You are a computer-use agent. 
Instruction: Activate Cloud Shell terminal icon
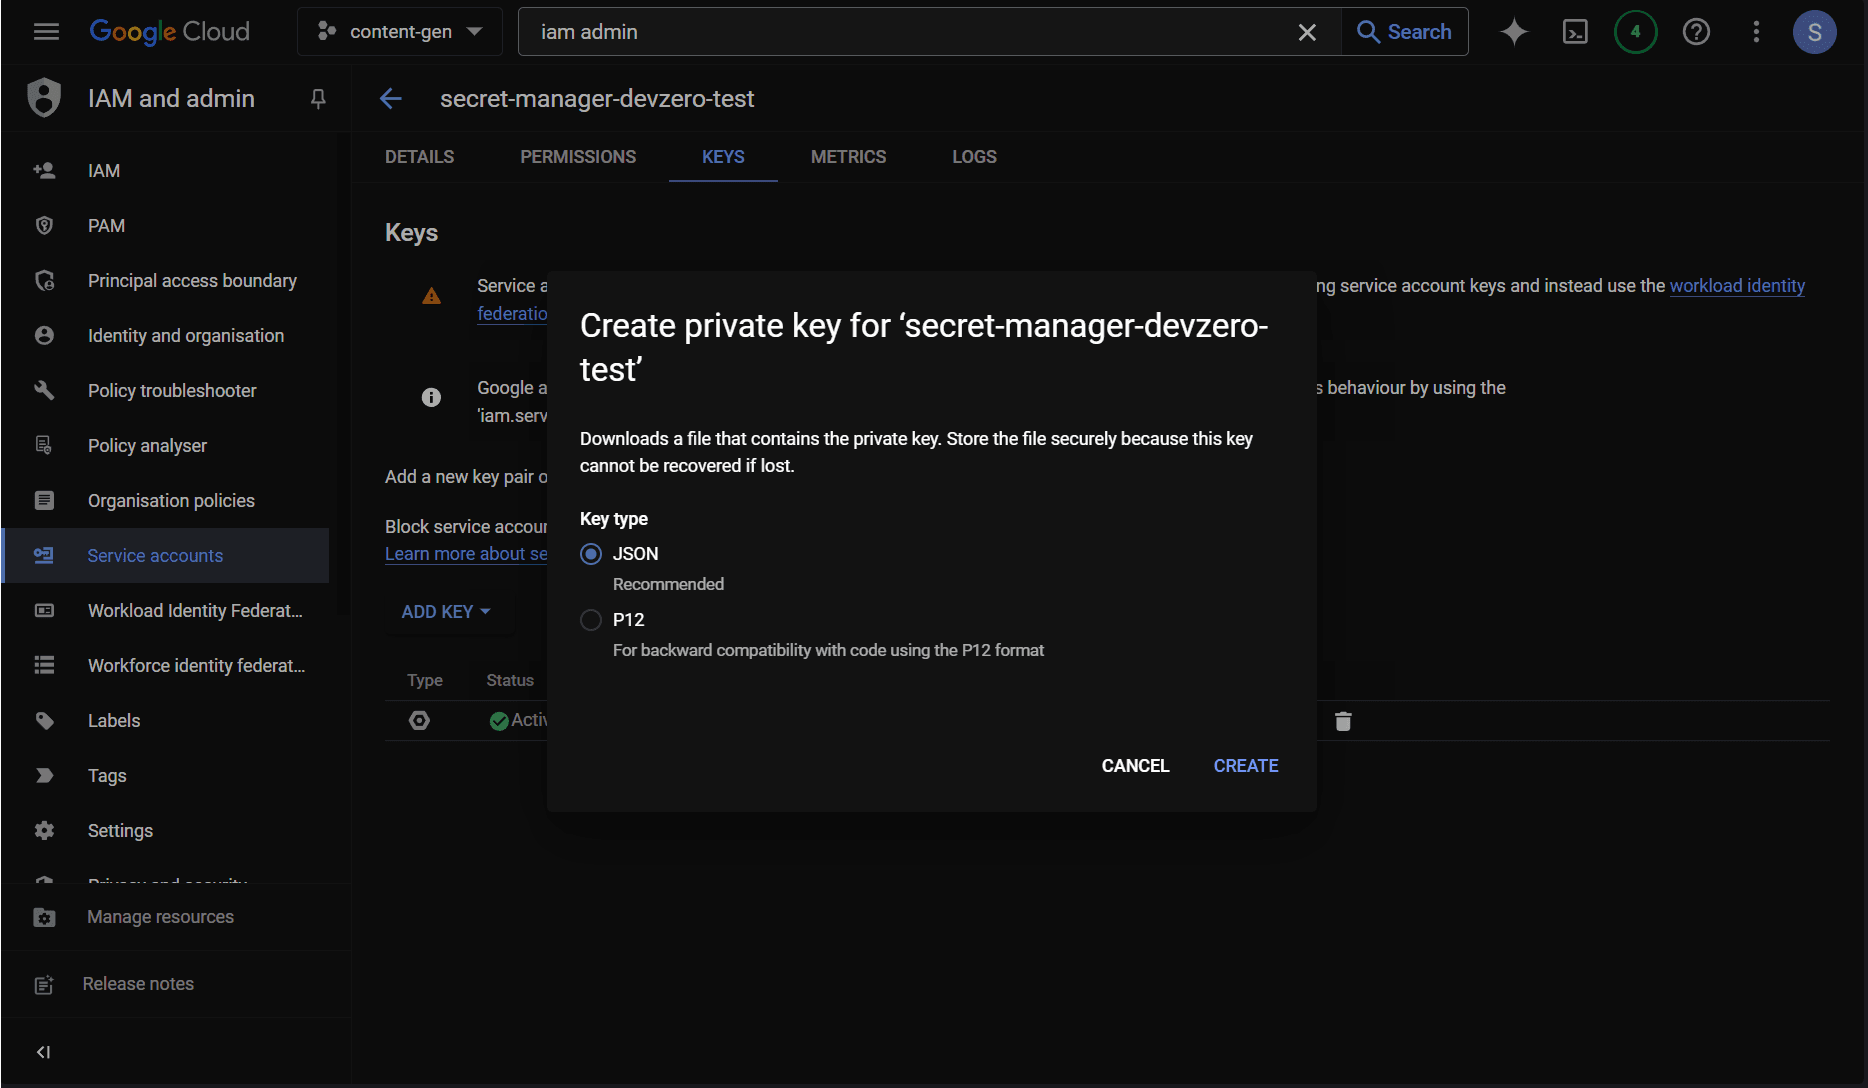point(1575,32)
